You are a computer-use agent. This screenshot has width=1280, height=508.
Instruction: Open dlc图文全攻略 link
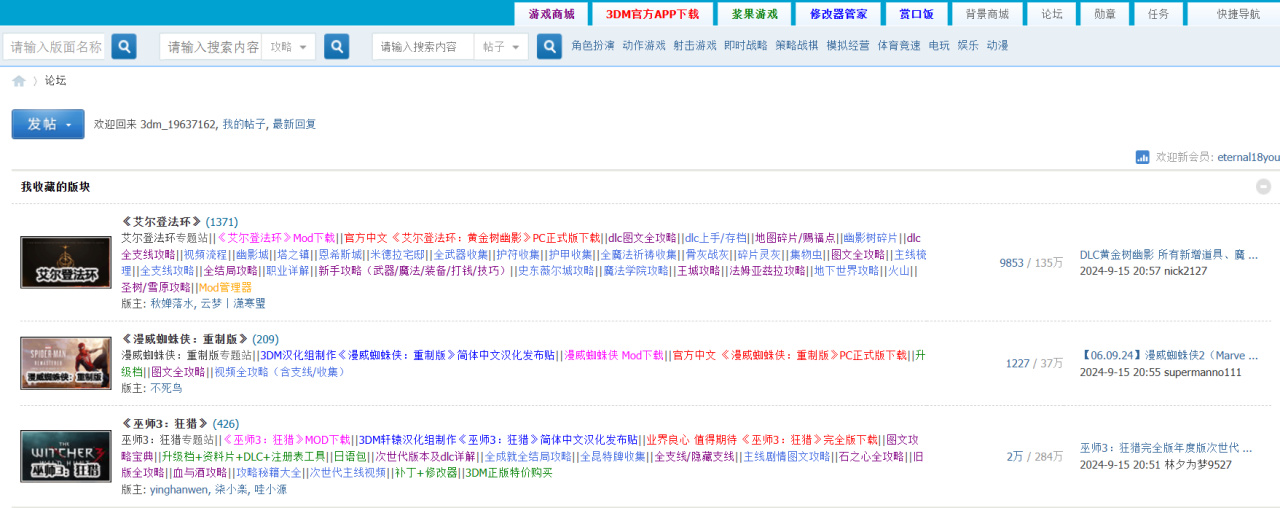(x=642, y=238)
